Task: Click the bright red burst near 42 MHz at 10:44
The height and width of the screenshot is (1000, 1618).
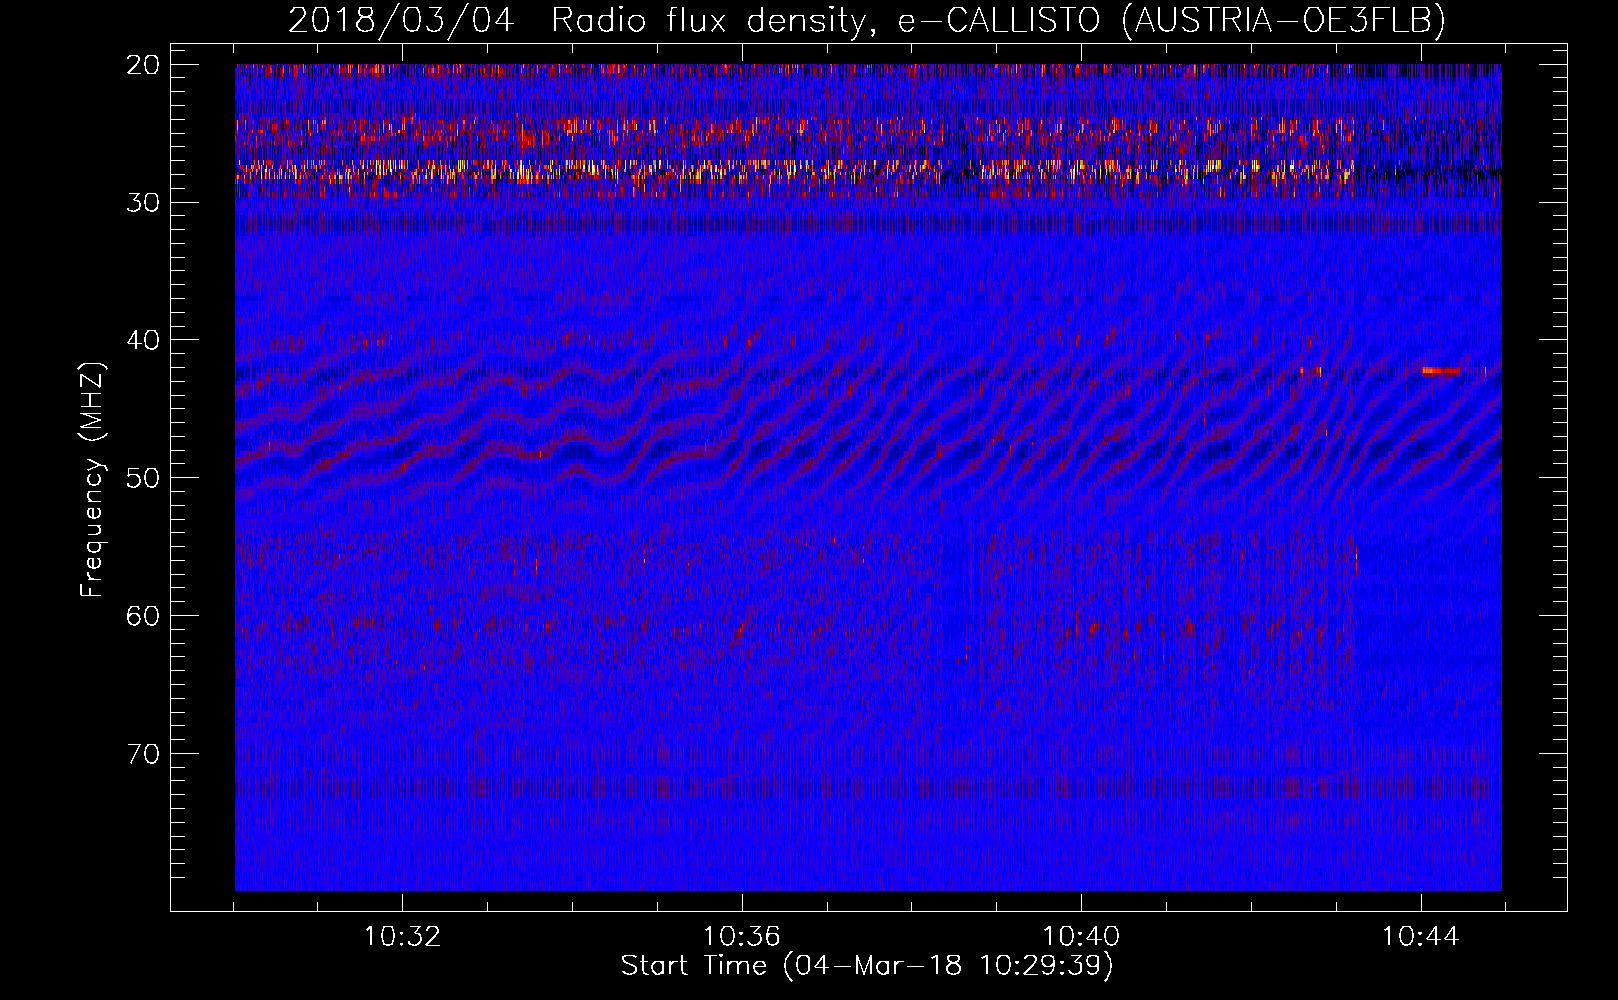Action: pyautogui.click(x=1441, y=371)
